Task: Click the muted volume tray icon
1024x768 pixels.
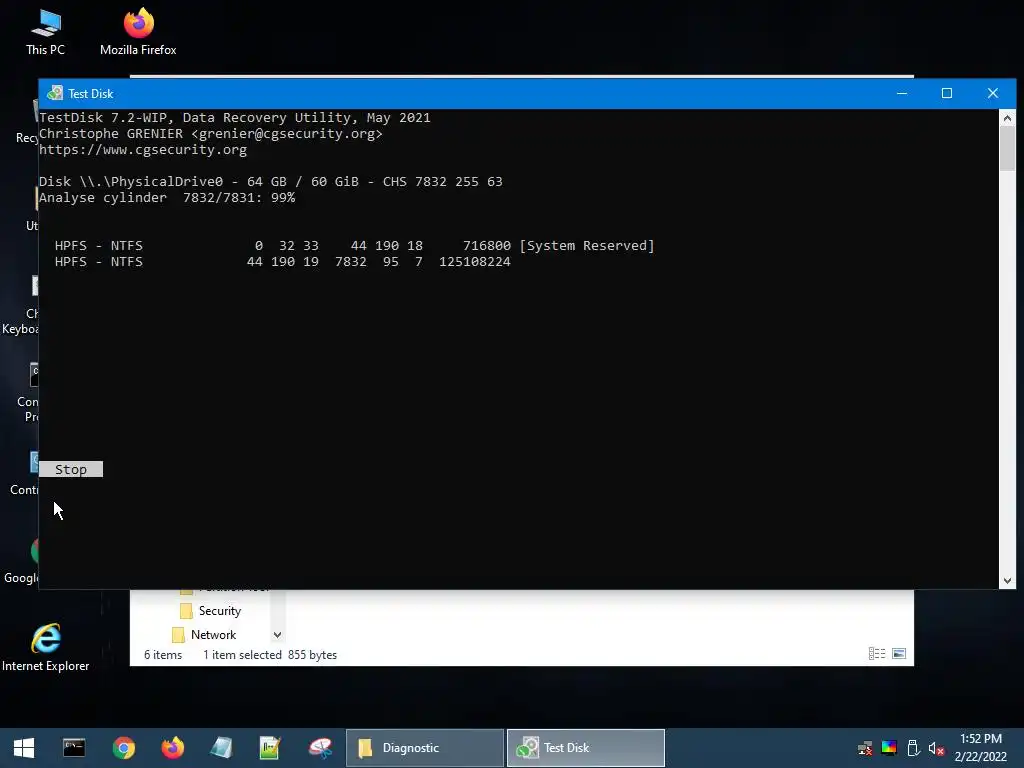Action: (x=936, y=748)
